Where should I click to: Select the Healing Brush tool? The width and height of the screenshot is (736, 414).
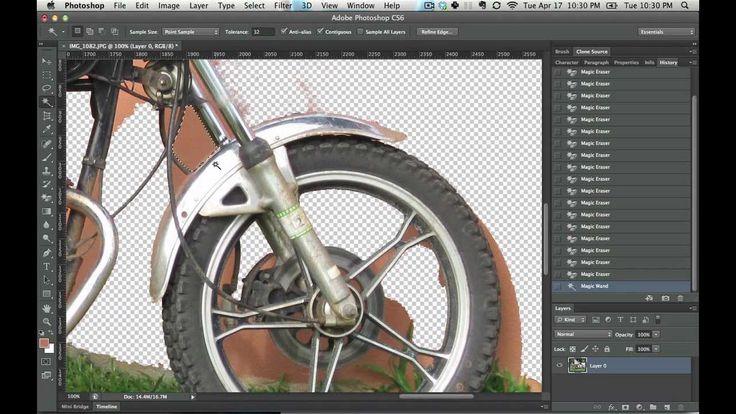click(x=46, y=144)
